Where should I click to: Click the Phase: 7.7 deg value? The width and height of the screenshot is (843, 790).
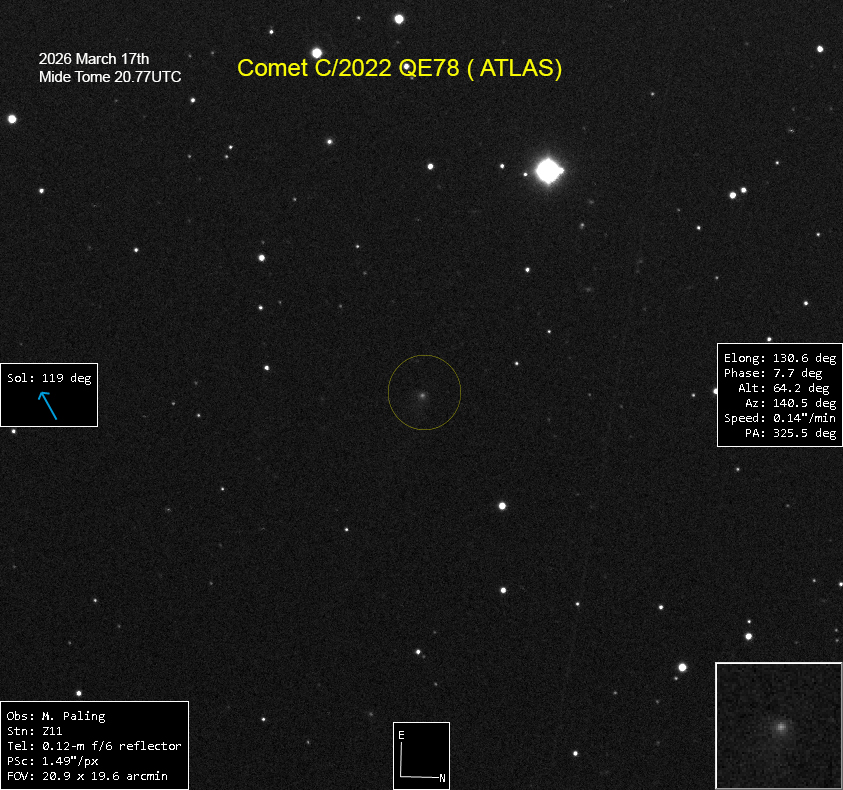click(x=779, y=373)
